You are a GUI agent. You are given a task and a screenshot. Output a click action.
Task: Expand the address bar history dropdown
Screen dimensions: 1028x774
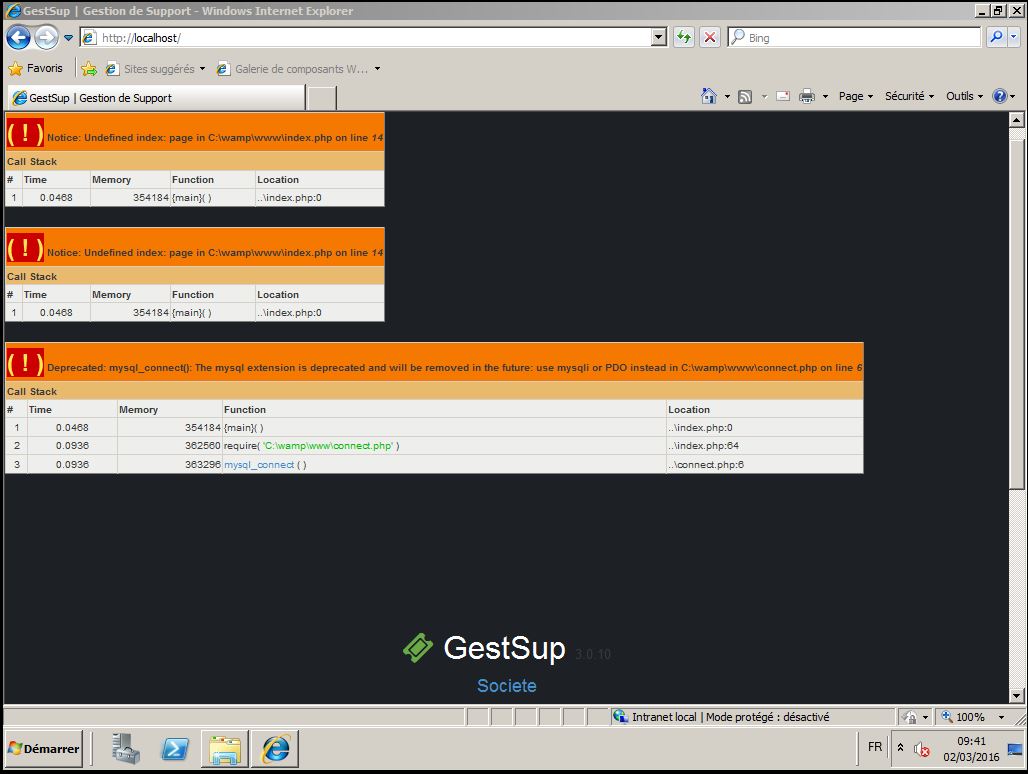[x=659, y=37]
